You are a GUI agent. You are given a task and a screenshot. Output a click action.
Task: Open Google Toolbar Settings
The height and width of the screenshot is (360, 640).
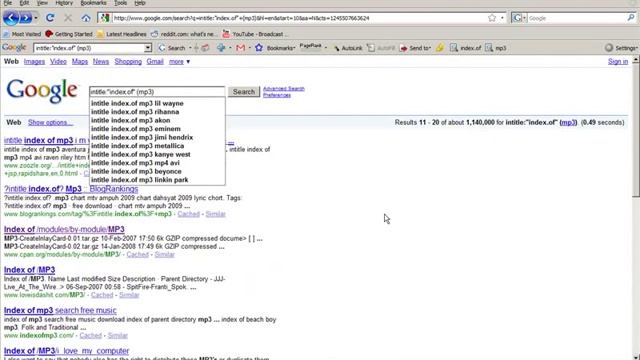tap(620, 48)
